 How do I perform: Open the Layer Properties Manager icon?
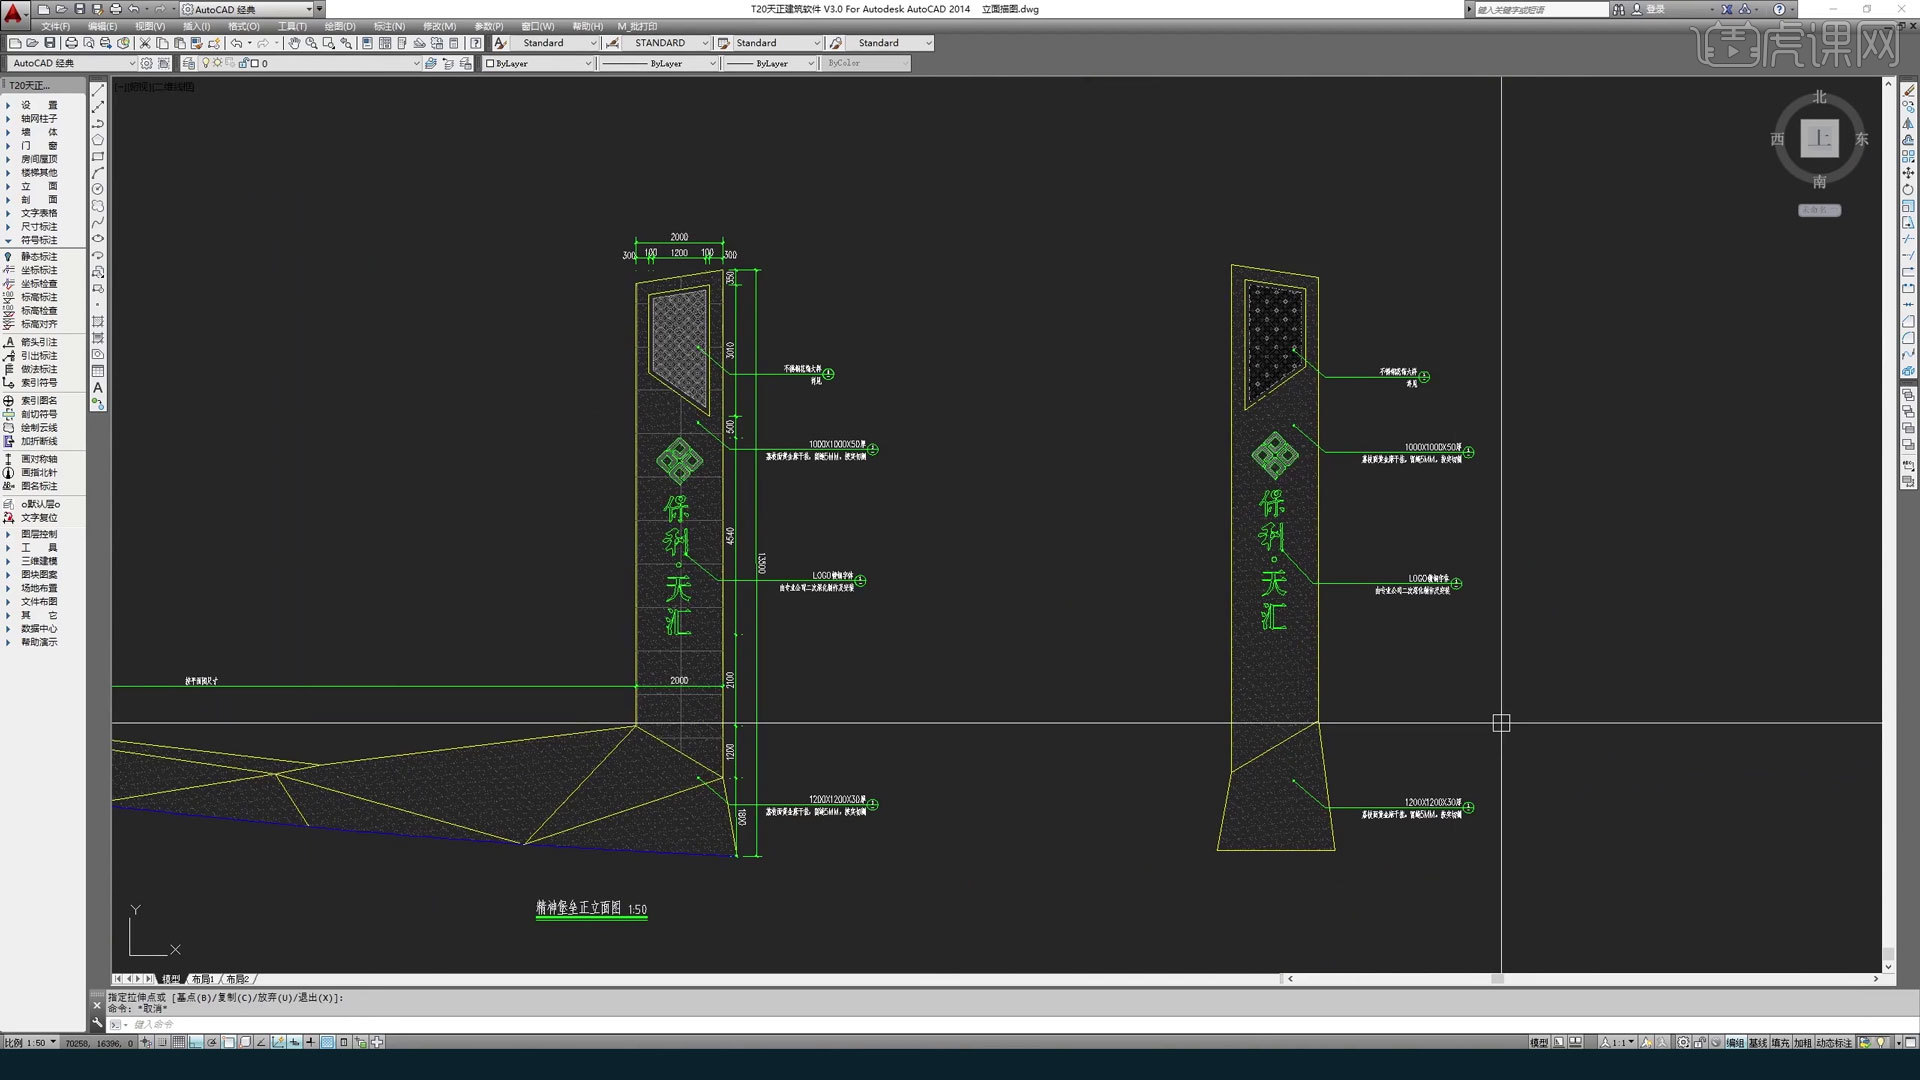click(x=189, y=63)
